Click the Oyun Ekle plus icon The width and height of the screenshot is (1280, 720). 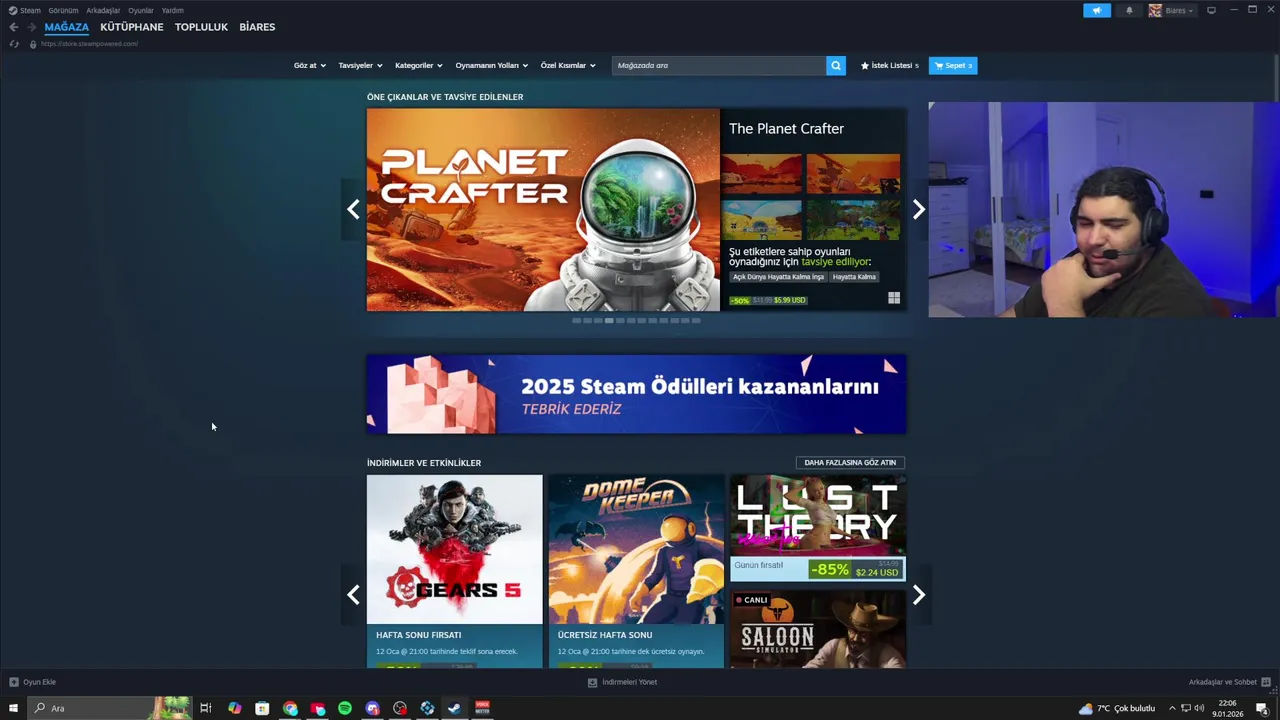click(14, 682)
